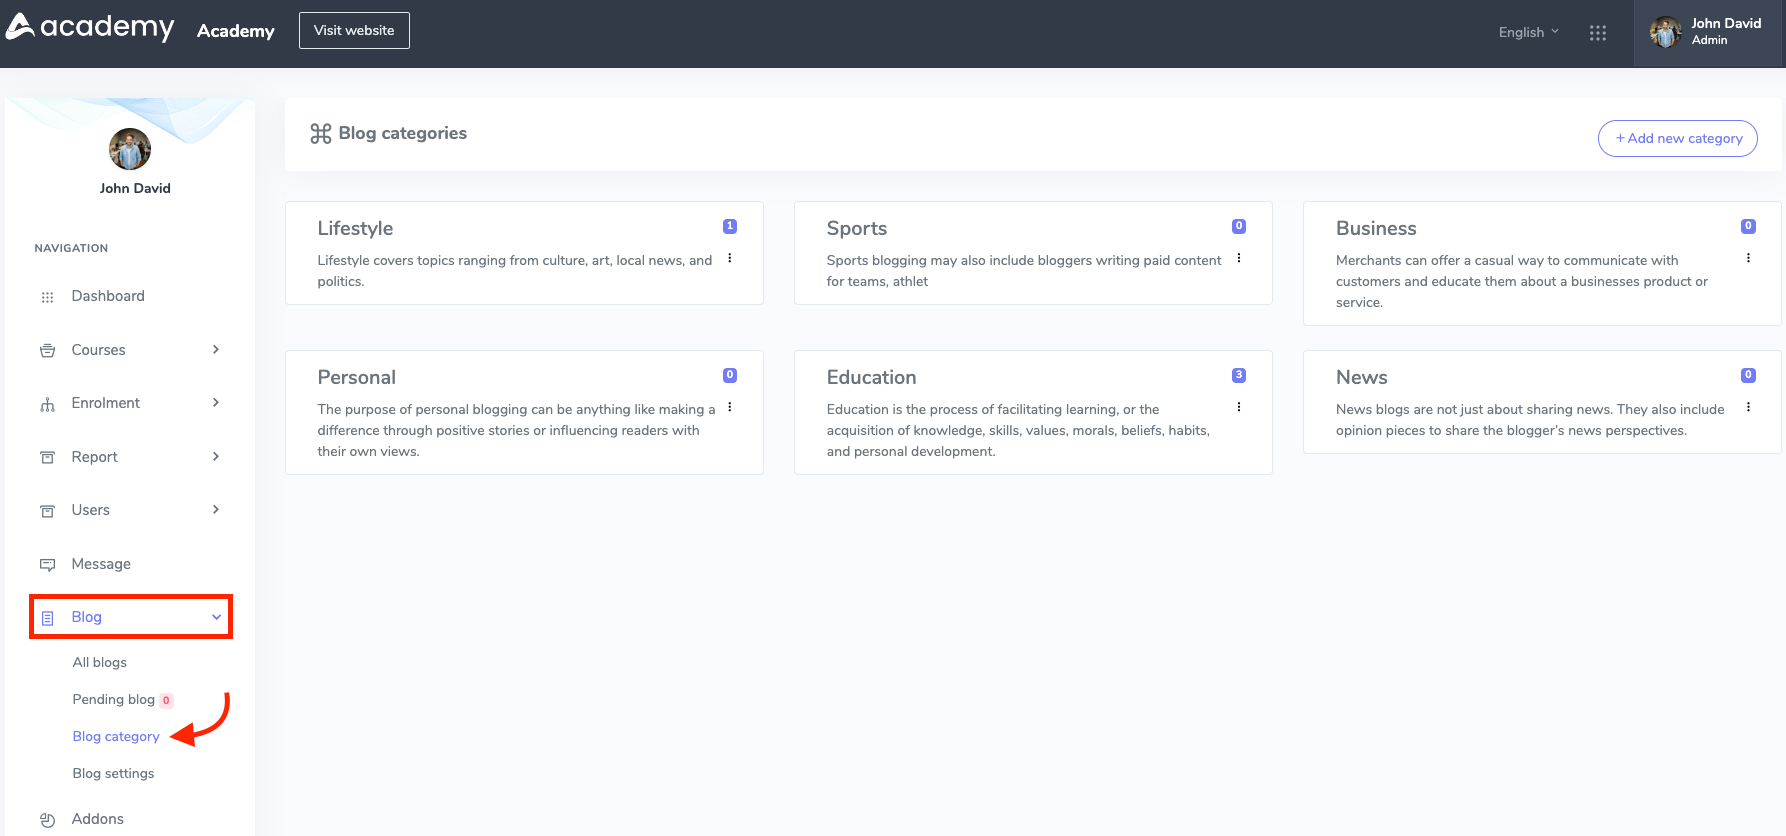1786x836 pixels.
Task: Open the apps grid icon in header
Action: (x=1597, y=33)
